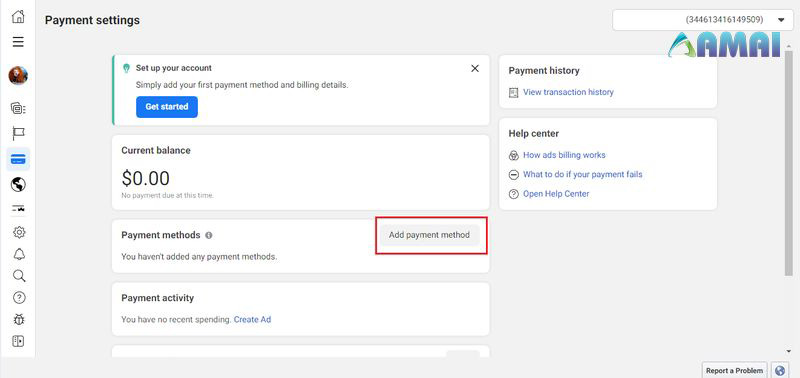This screenshot has width=800, height=378.
Task: Open the hamburger menu in sidebar
Action: pos(18,42)
